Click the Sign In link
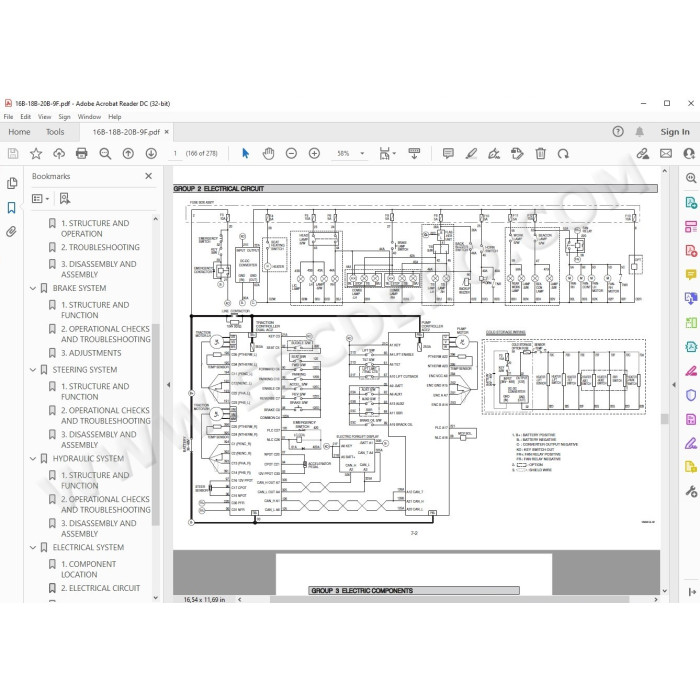Viewport: 700px width, 700px height. point(675,132)
